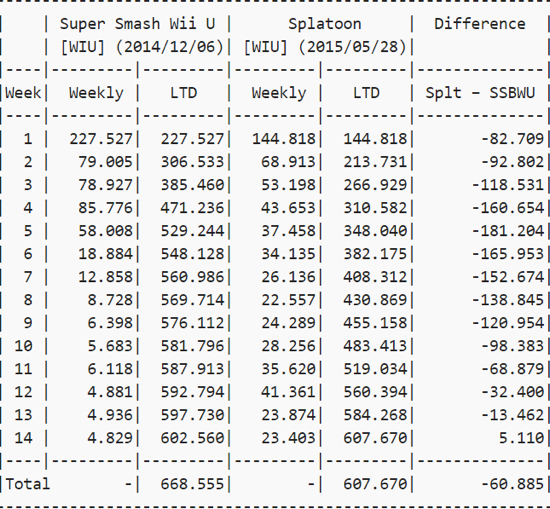The width and height of the screenshot is (550, 509).
Task: Select Splatoon LTD value 348.040
Action: (x=375, y=231)
